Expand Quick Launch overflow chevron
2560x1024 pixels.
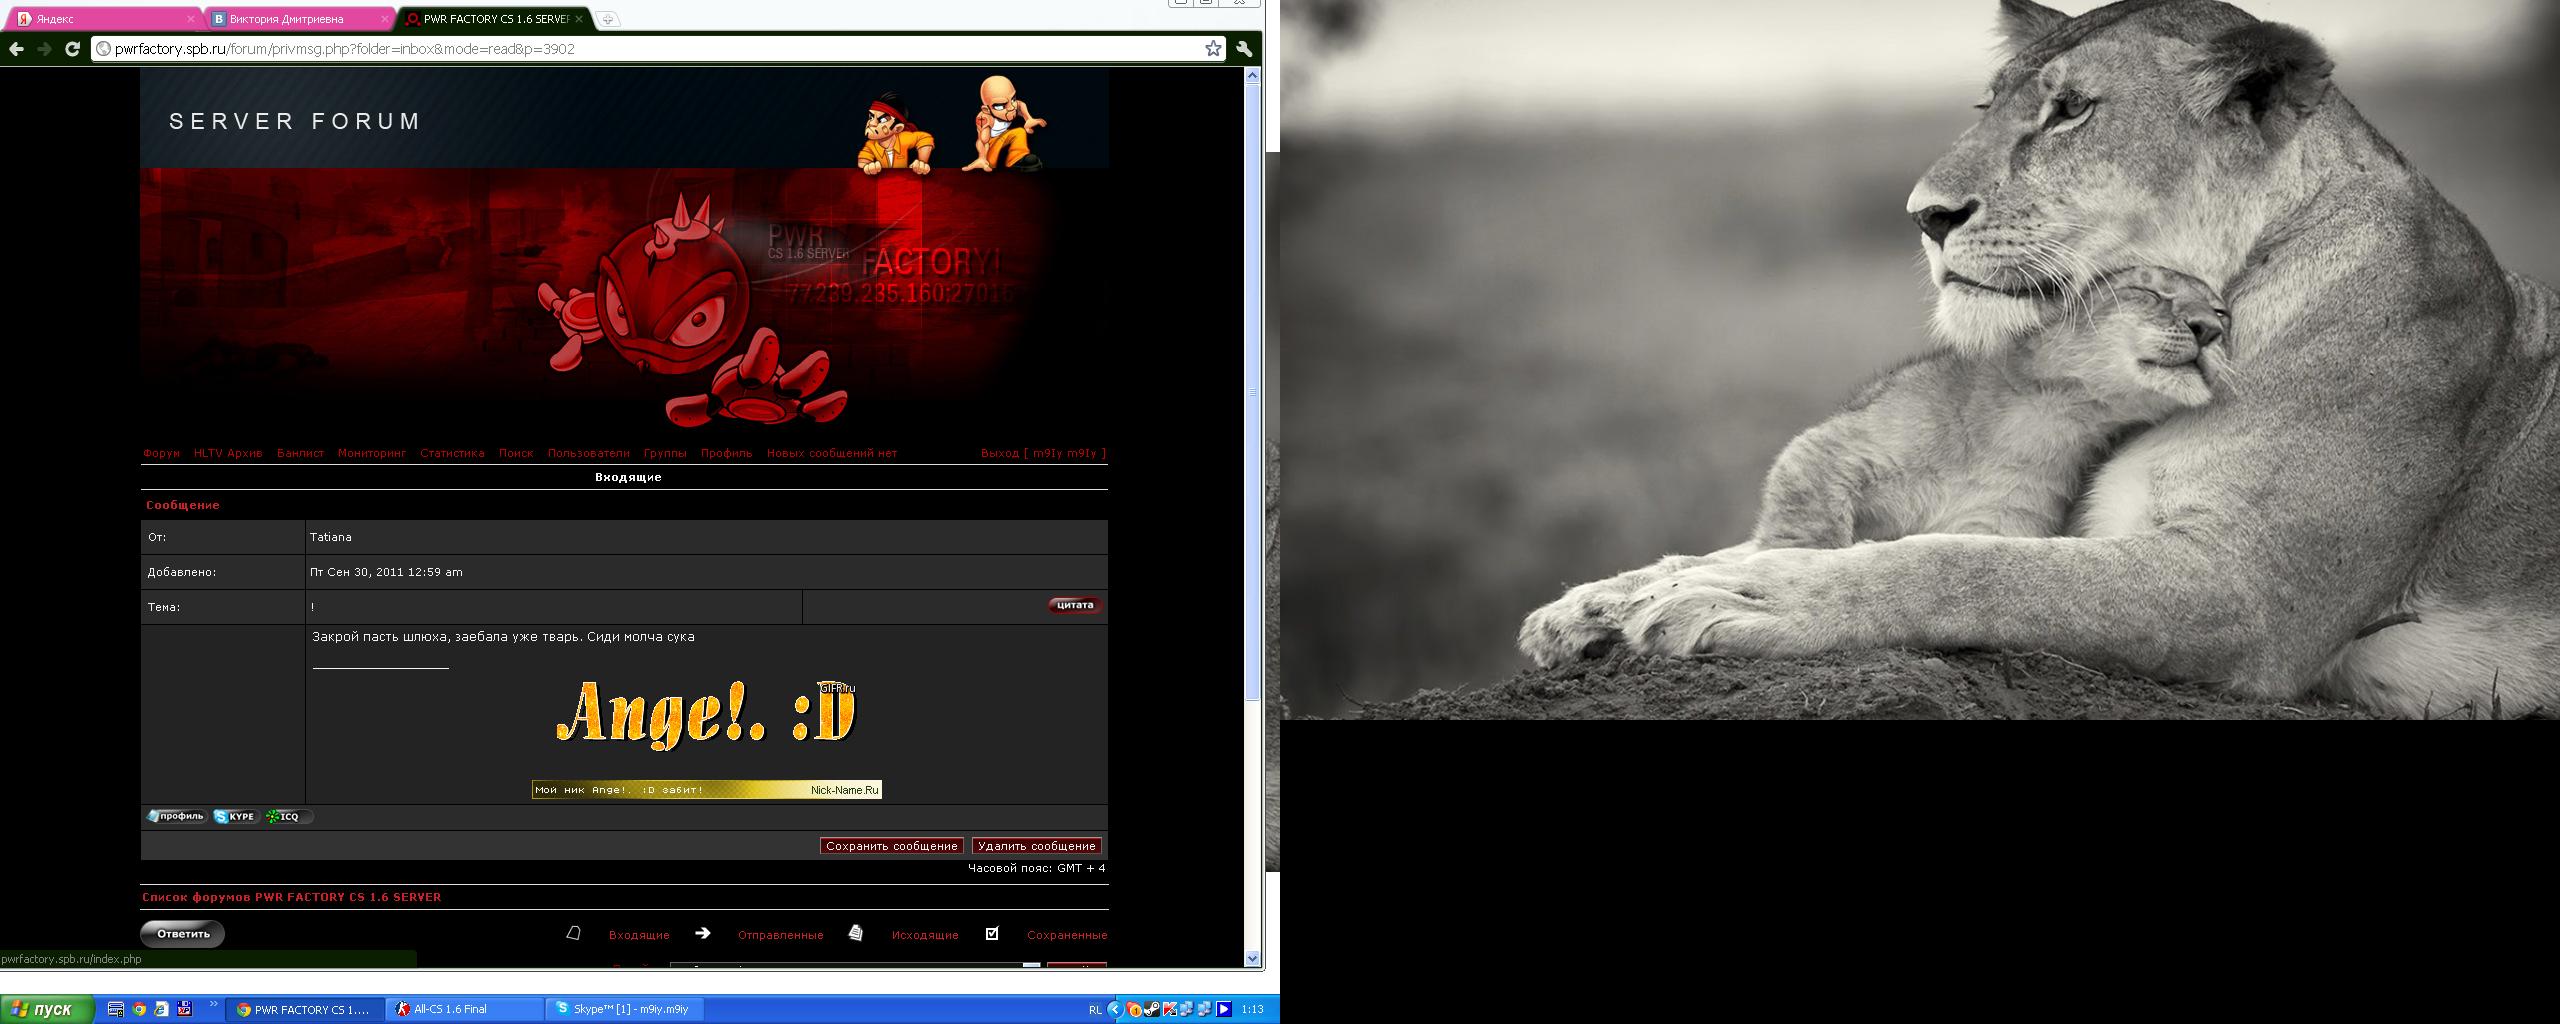[x=213, y=1005]
